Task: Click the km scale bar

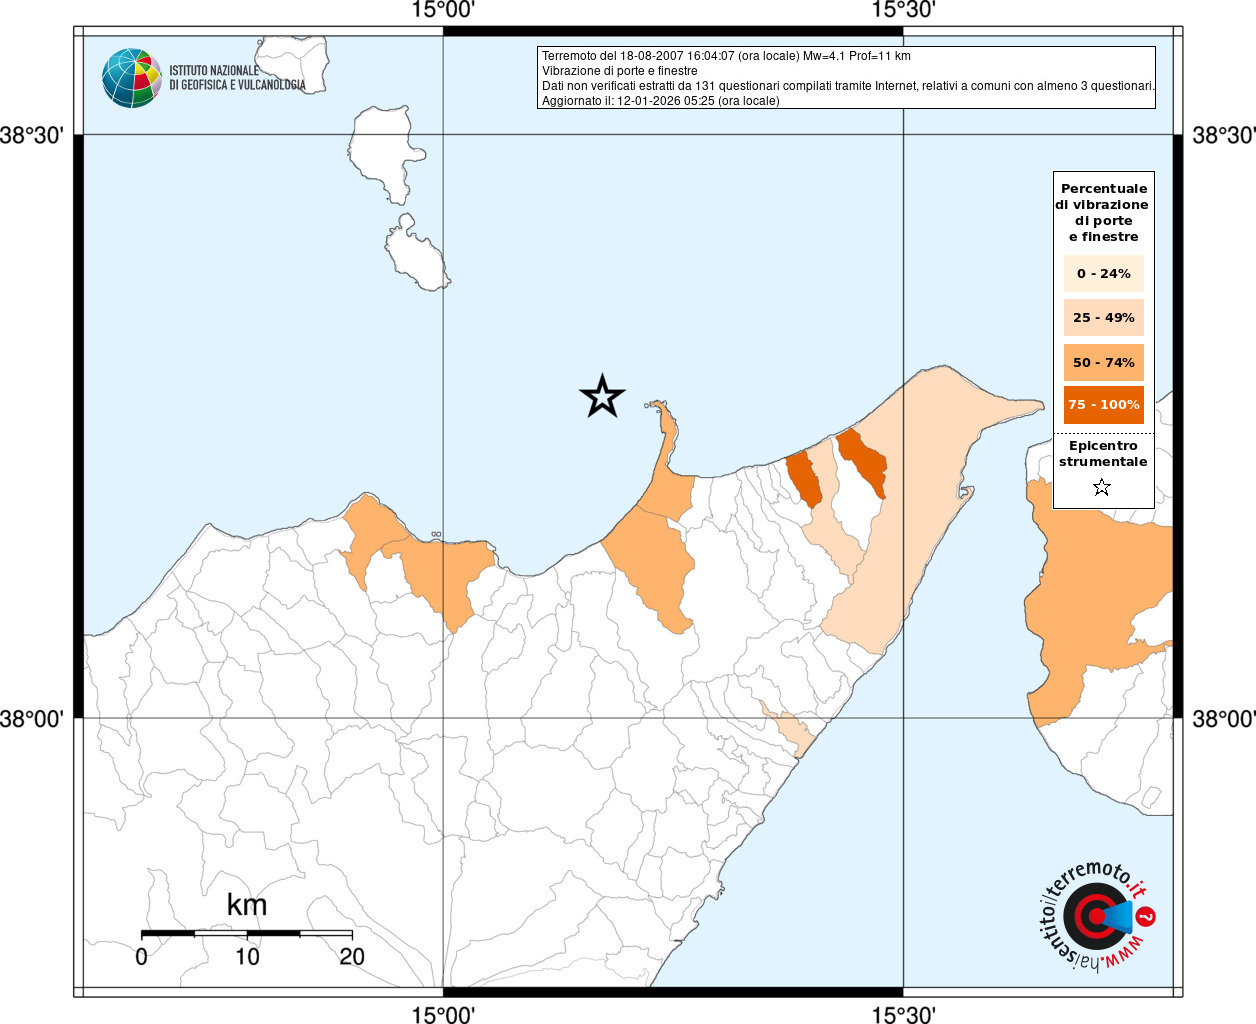Action: coord(246,933)
